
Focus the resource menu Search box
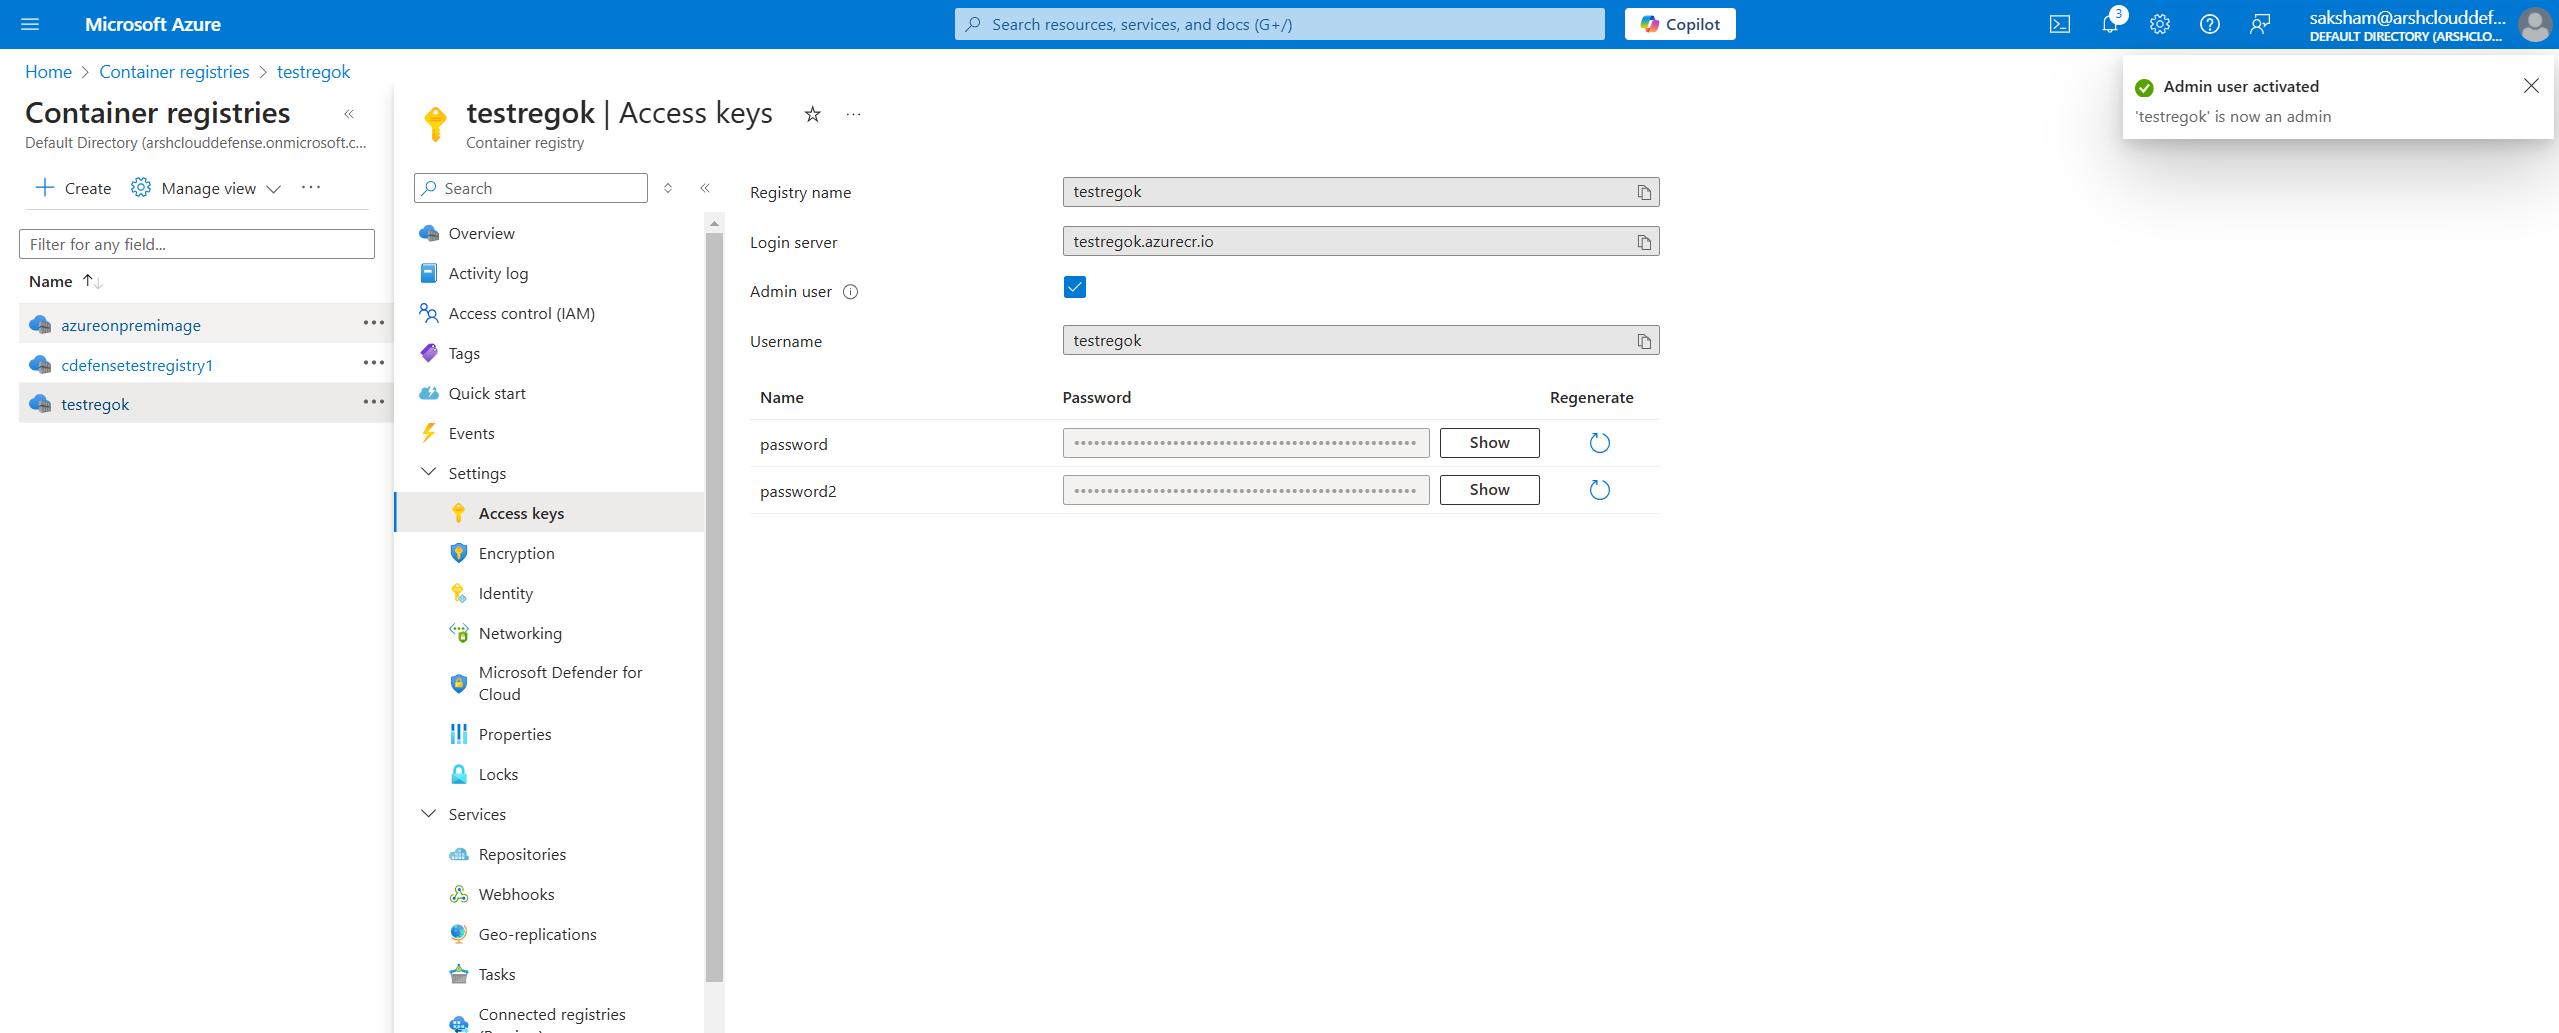click(x=531, y=188)
